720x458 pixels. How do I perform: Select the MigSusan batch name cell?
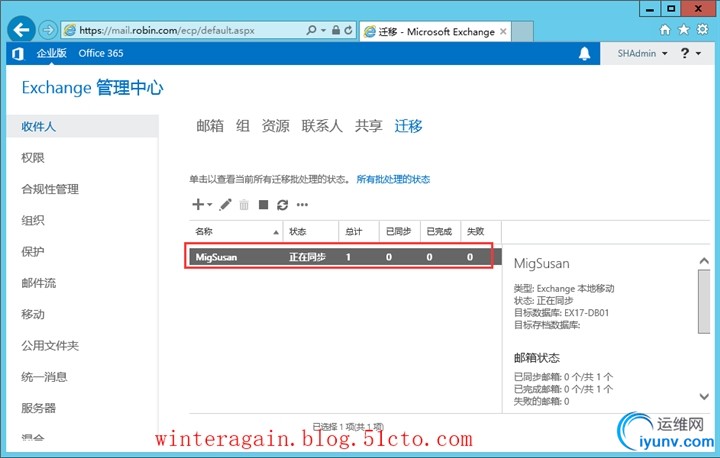click(x=216, y=257)
